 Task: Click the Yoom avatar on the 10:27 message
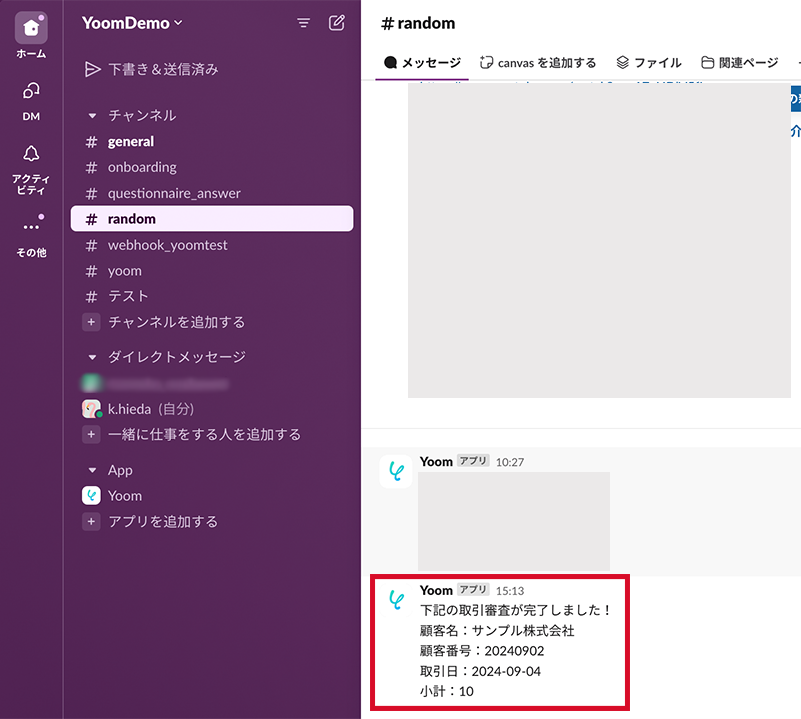[396, 471]
